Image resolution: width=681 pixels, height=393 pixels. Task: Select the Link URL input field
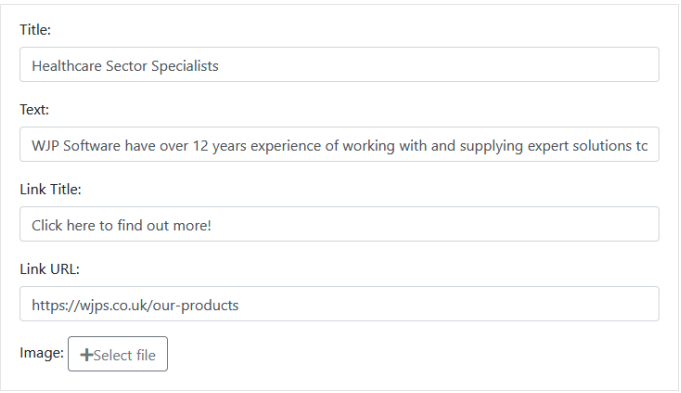point(339,304)
